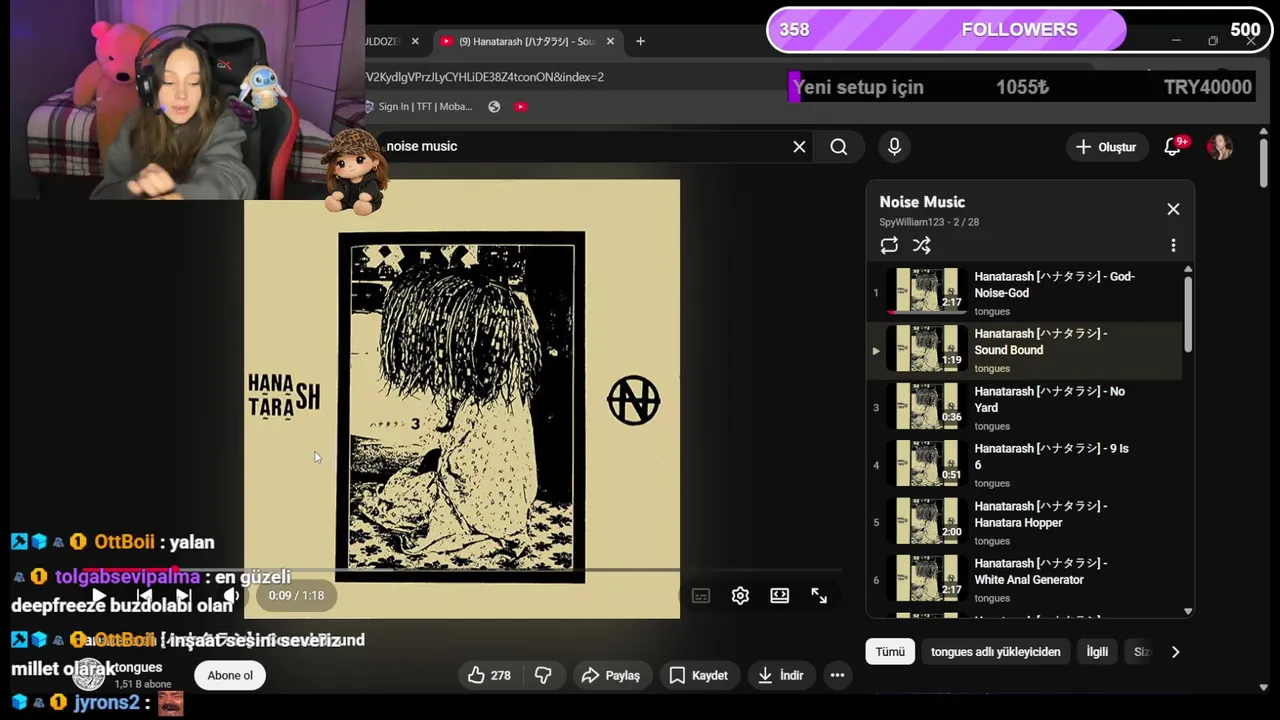This screenshot has height=720, width=1280.
Task: Skip to the next video
Action: pyautogui.click(x=183, y=596)
